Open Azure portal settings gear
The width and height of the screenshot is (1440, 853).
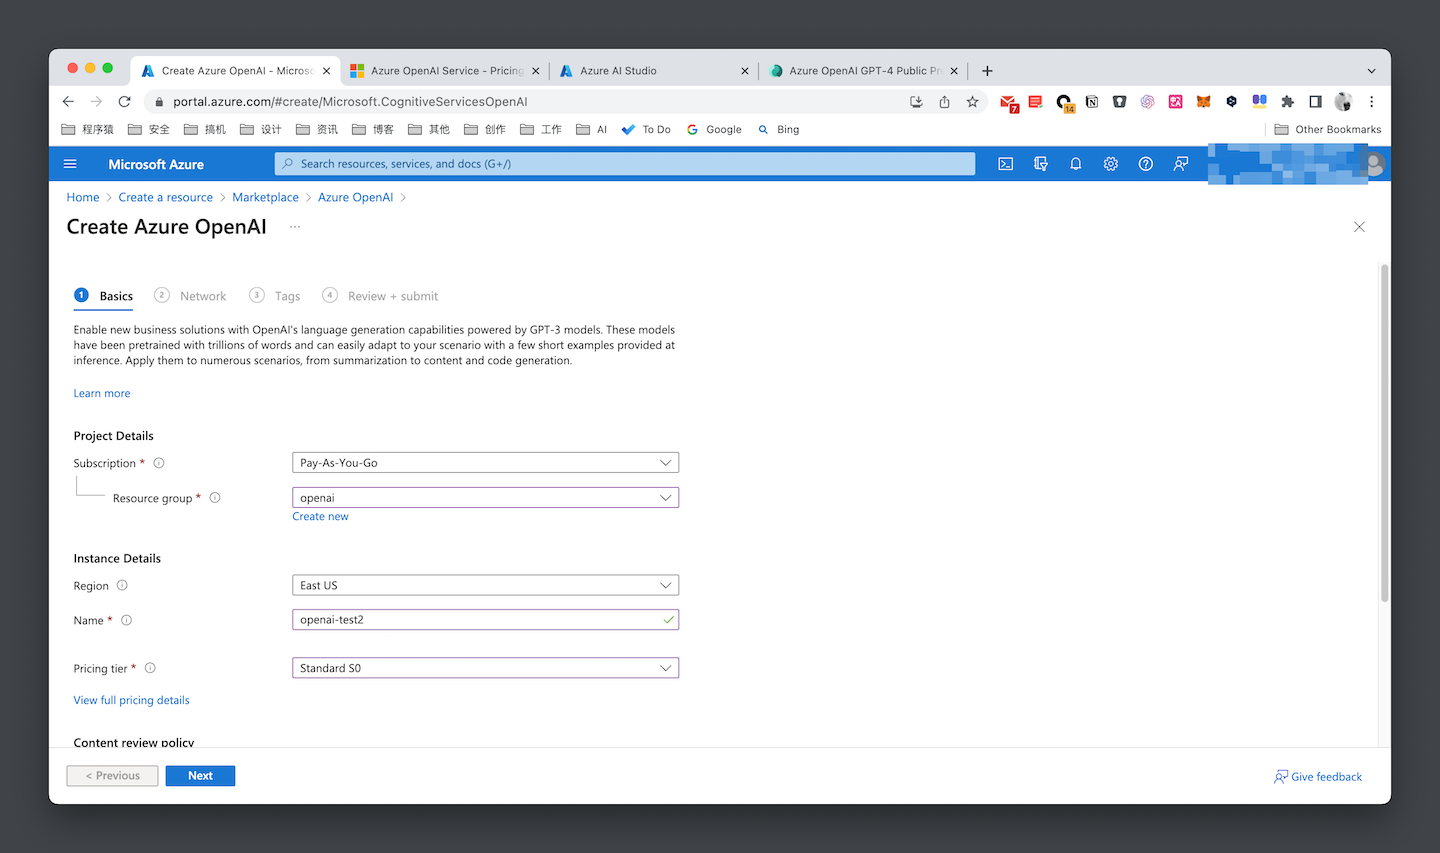pyautogui.click(x=1111, y=164)
